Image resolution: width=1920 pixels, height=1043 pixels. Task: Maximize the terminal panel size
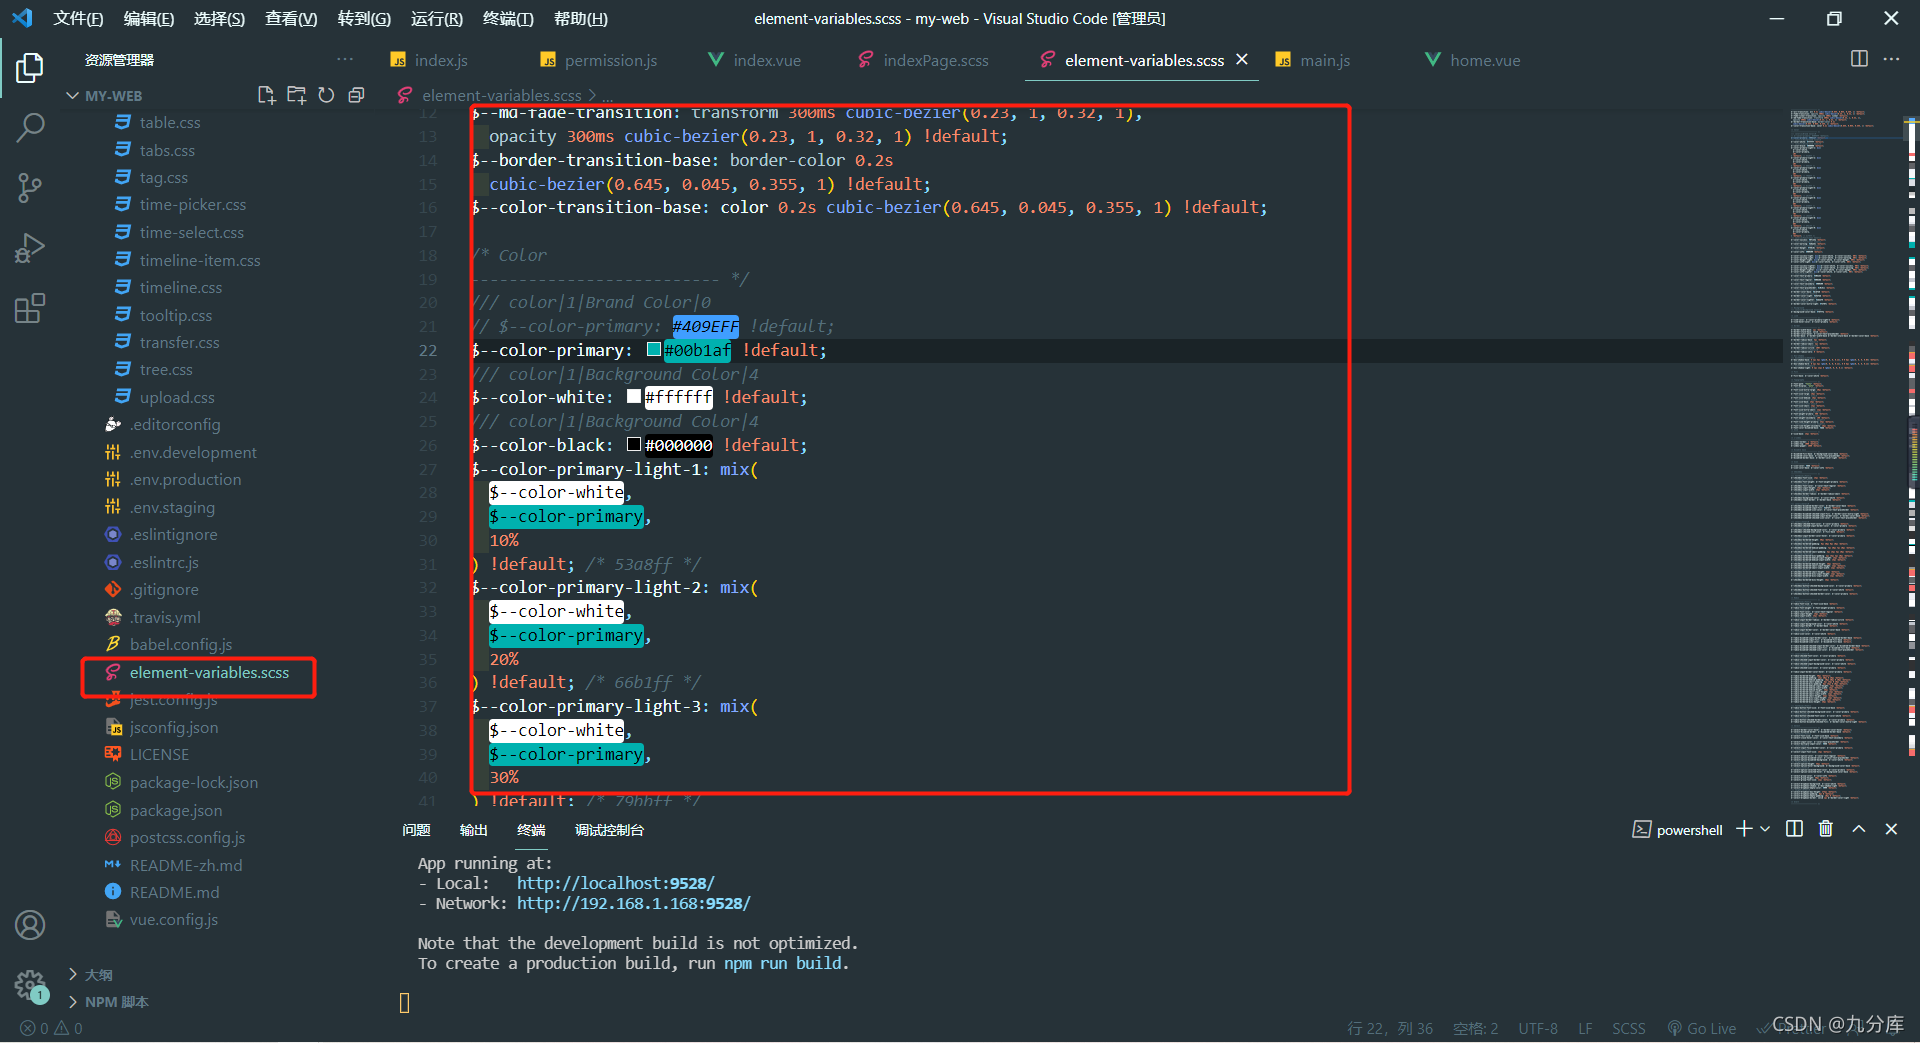point(1859,829)
